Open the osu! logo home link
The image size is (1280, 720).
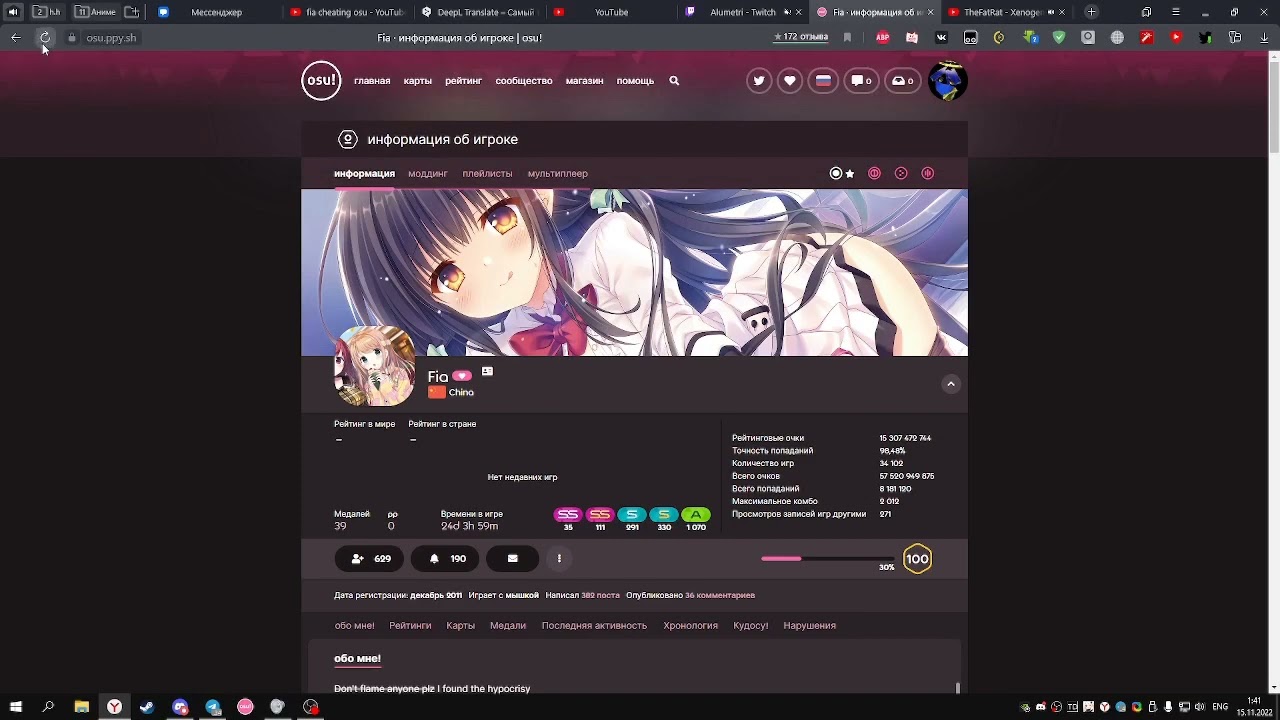[x=321, y=81]
